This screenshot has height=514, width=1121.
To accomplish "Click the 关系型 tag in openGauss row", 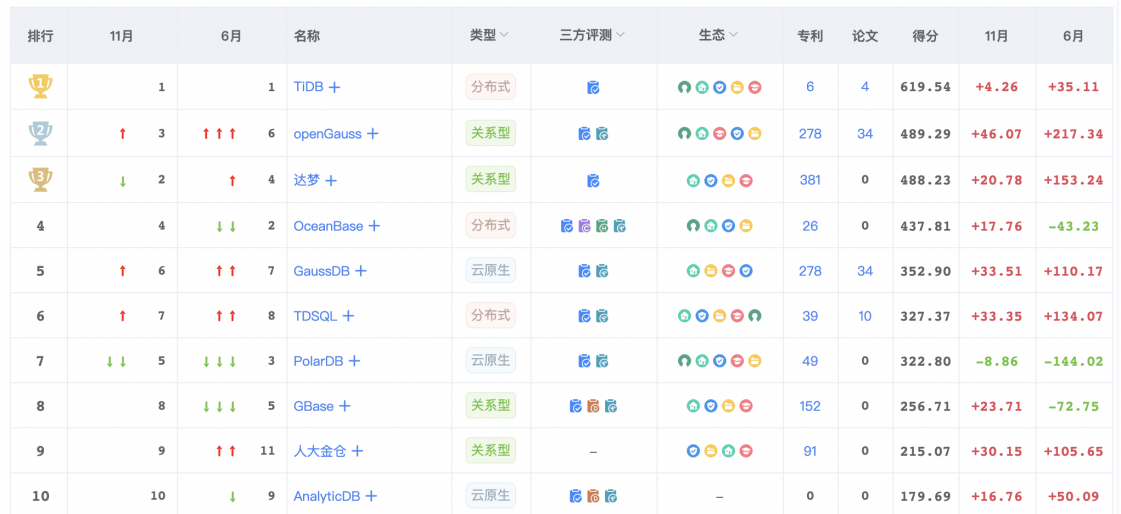I will pos(490,133).
